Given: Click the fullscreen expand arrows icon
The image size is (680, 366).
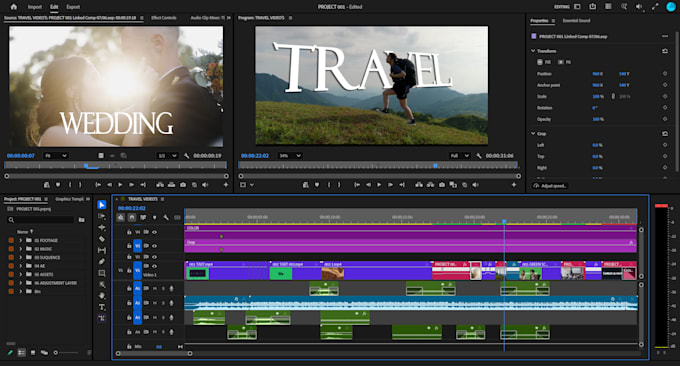Looking at the screenshot, I should [x=655, y=7].
